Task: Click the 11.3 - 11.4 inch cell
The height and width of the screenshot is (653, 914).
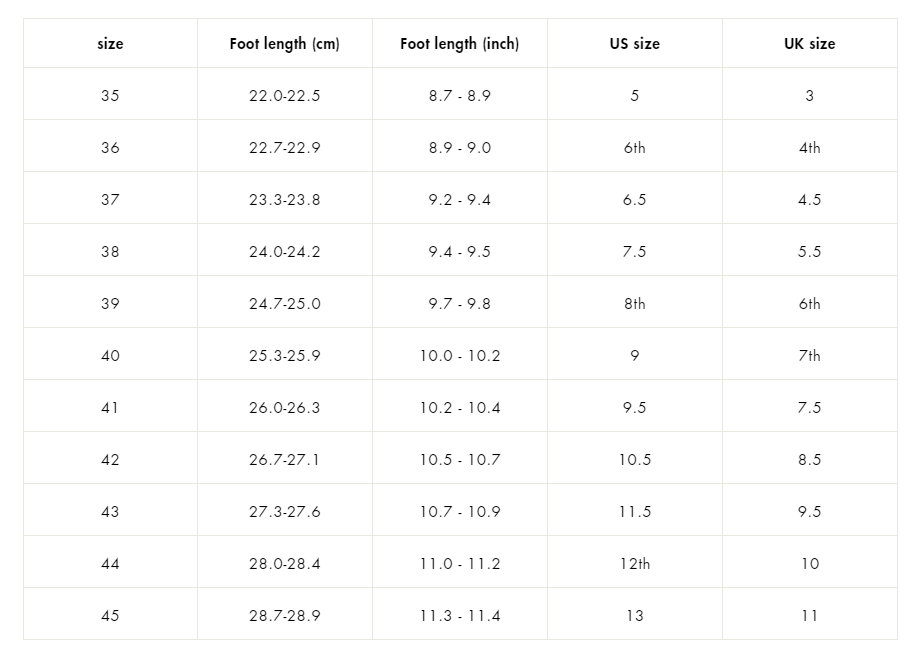Action: click(459, 616)
